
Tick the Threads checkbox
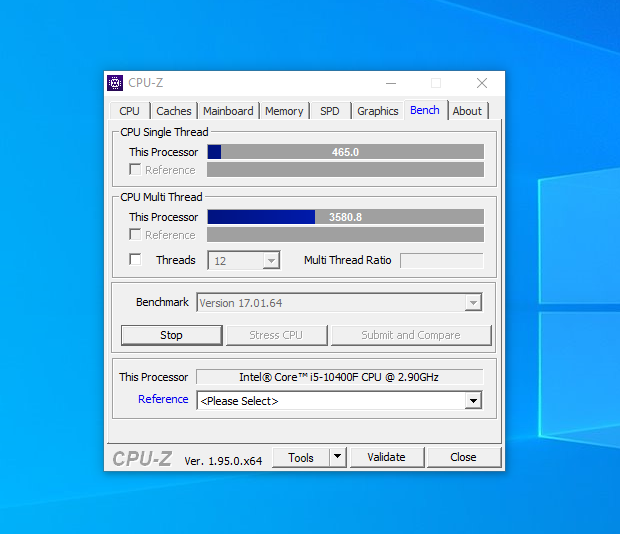click(x=135, y=260)
